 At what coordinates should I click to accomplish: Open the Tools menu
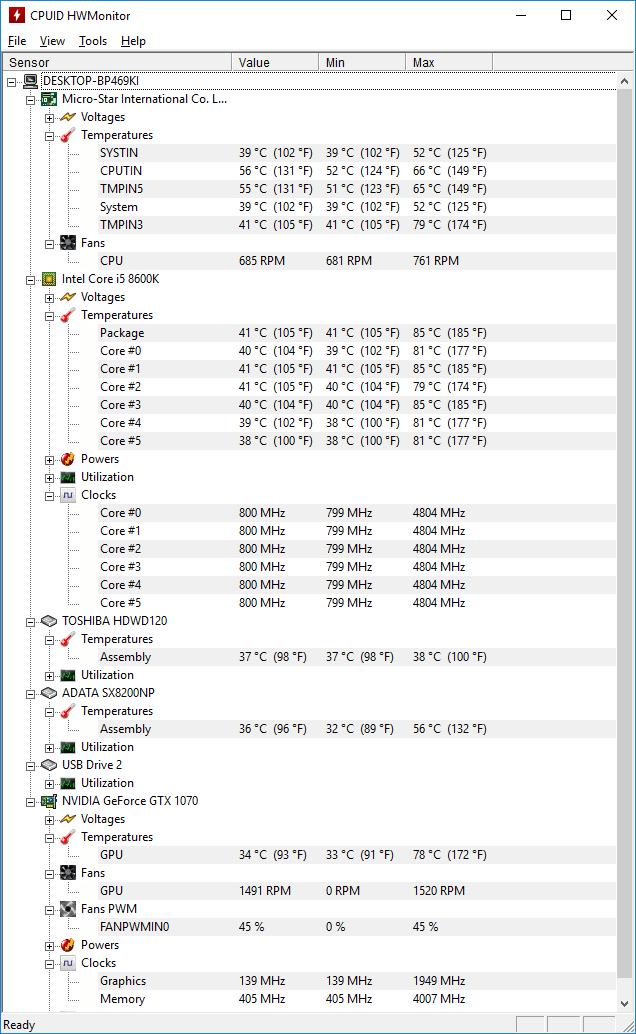click(93, 41)
